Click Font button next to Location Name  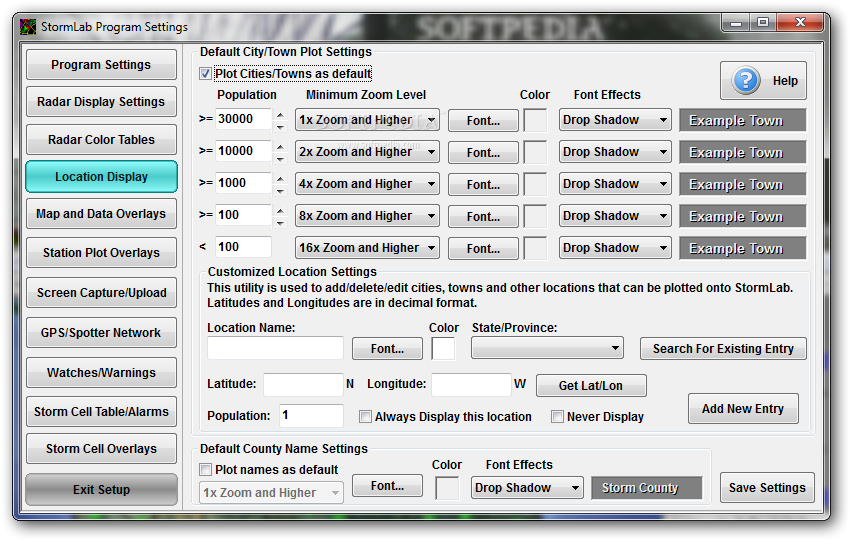(x=387, y=348)
